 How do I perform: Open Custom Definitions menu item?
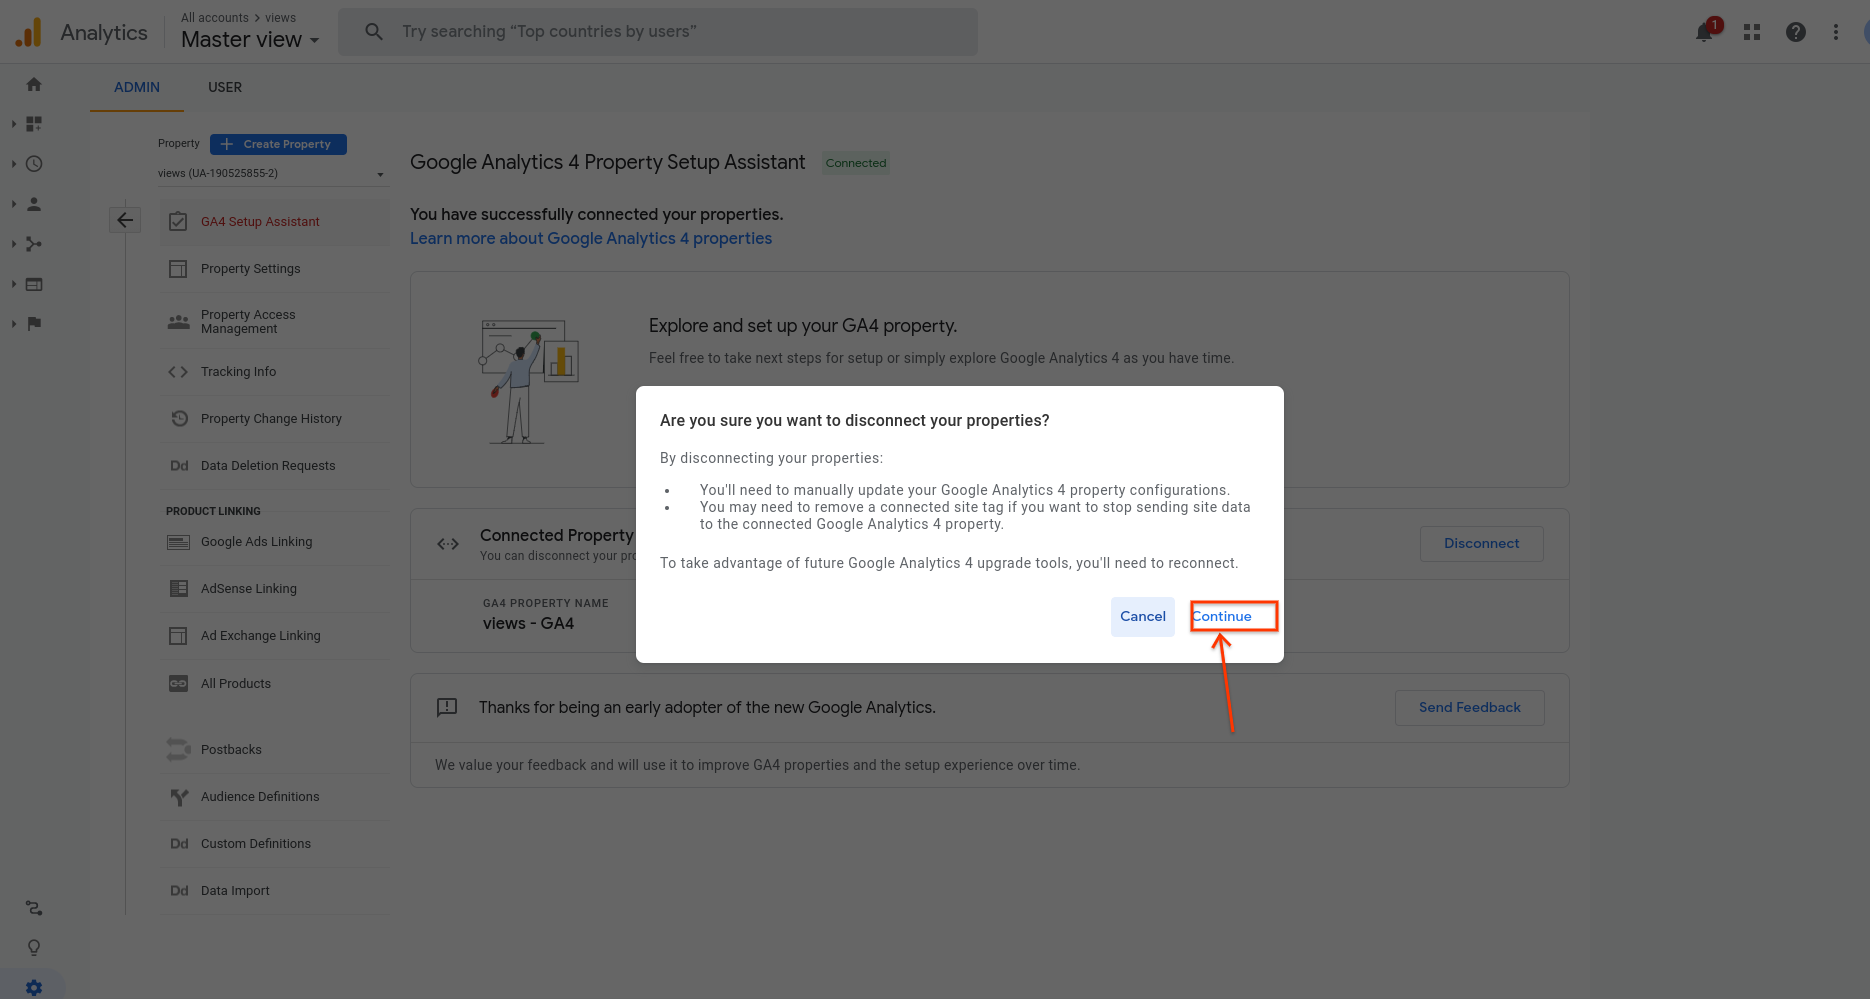[x=274, y=844]
